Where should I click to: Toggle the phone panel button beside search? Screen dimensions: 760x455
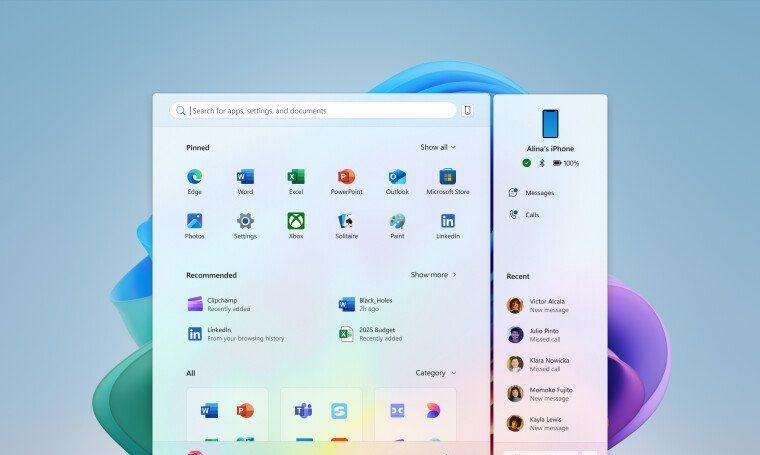468,110
